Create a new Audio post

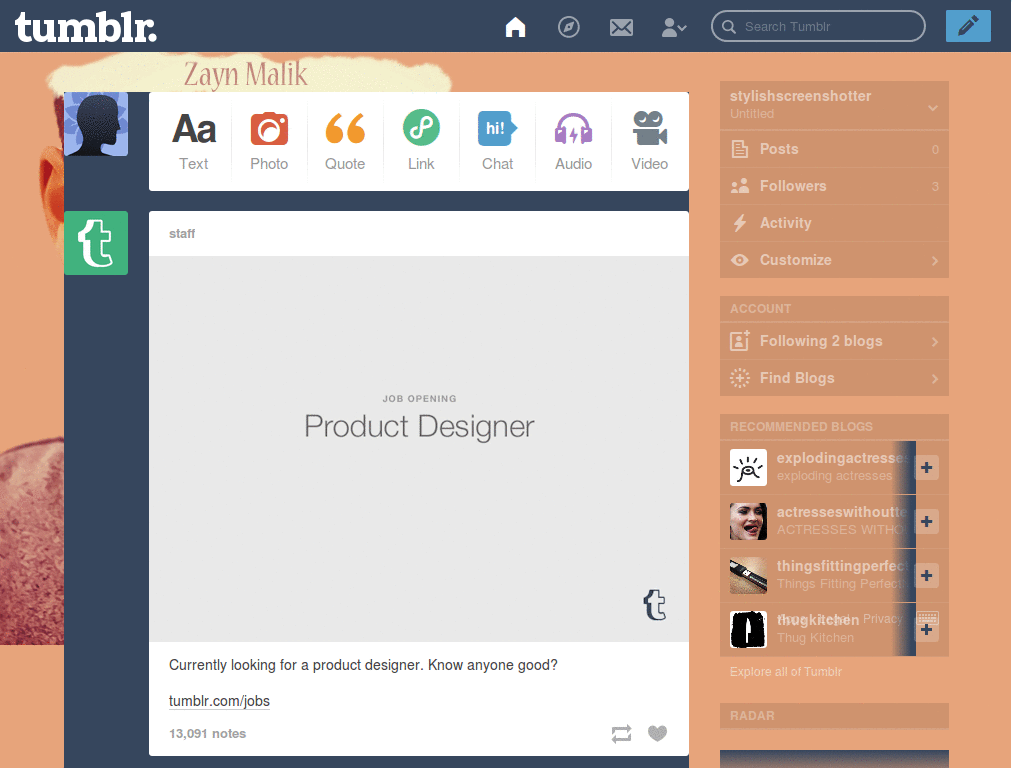click(573, 142)
